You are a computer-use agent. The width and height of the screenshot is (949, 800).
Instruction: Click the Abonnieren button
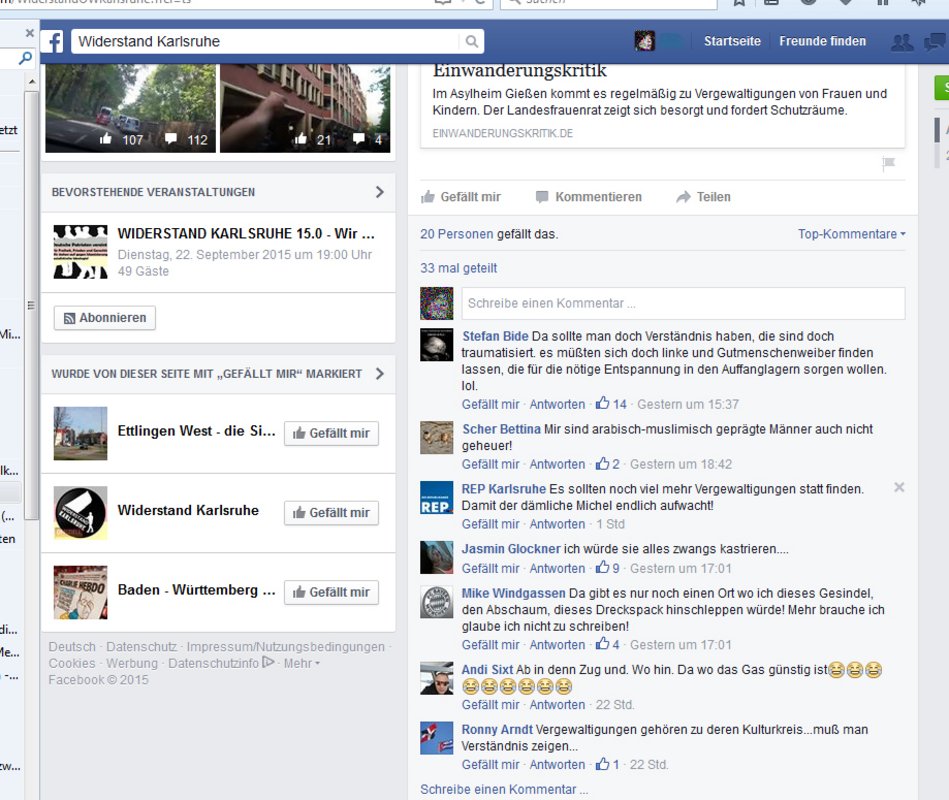coord(105,318)
